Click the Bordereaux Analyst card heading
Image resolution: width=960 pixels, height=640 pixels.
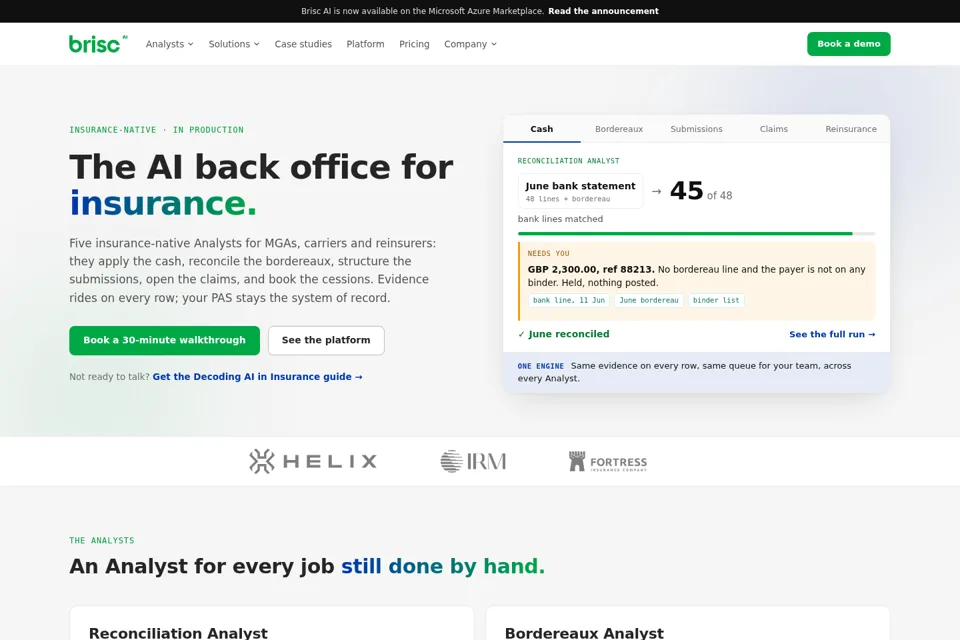point(584,633)
